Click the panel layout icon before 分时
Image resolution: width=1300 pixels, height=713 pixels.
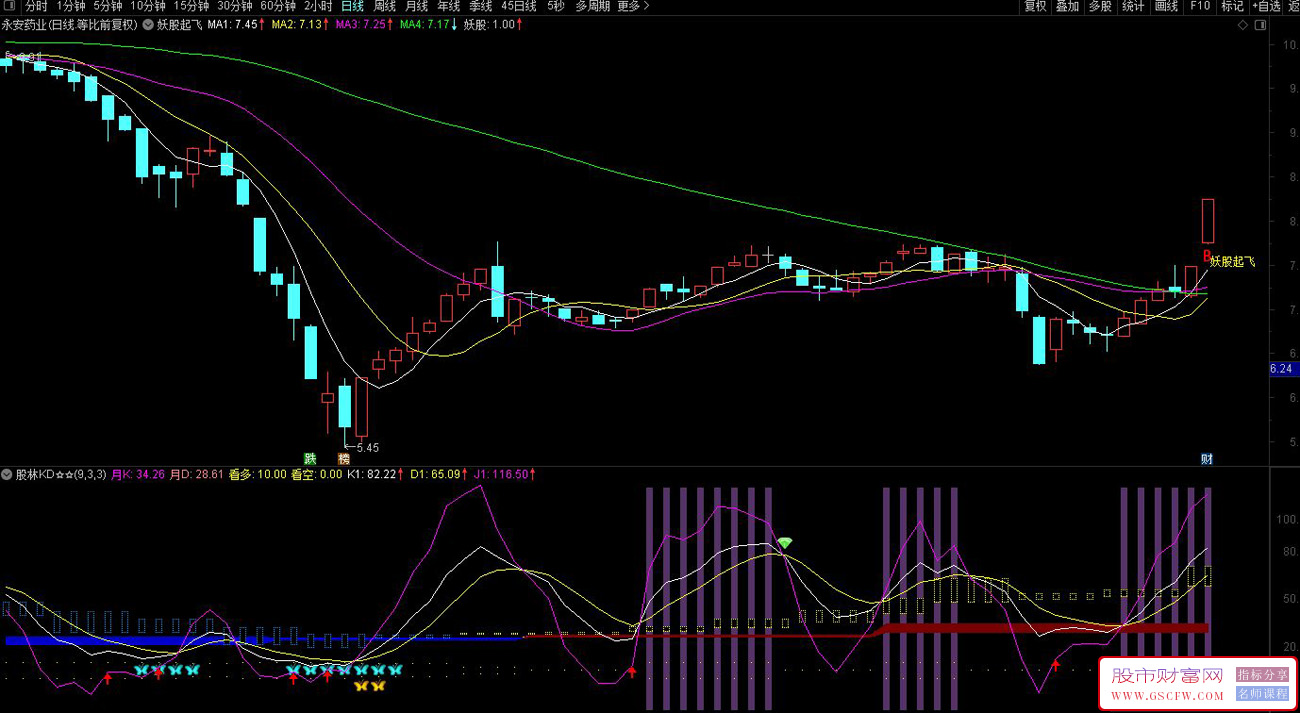(9, 6)
